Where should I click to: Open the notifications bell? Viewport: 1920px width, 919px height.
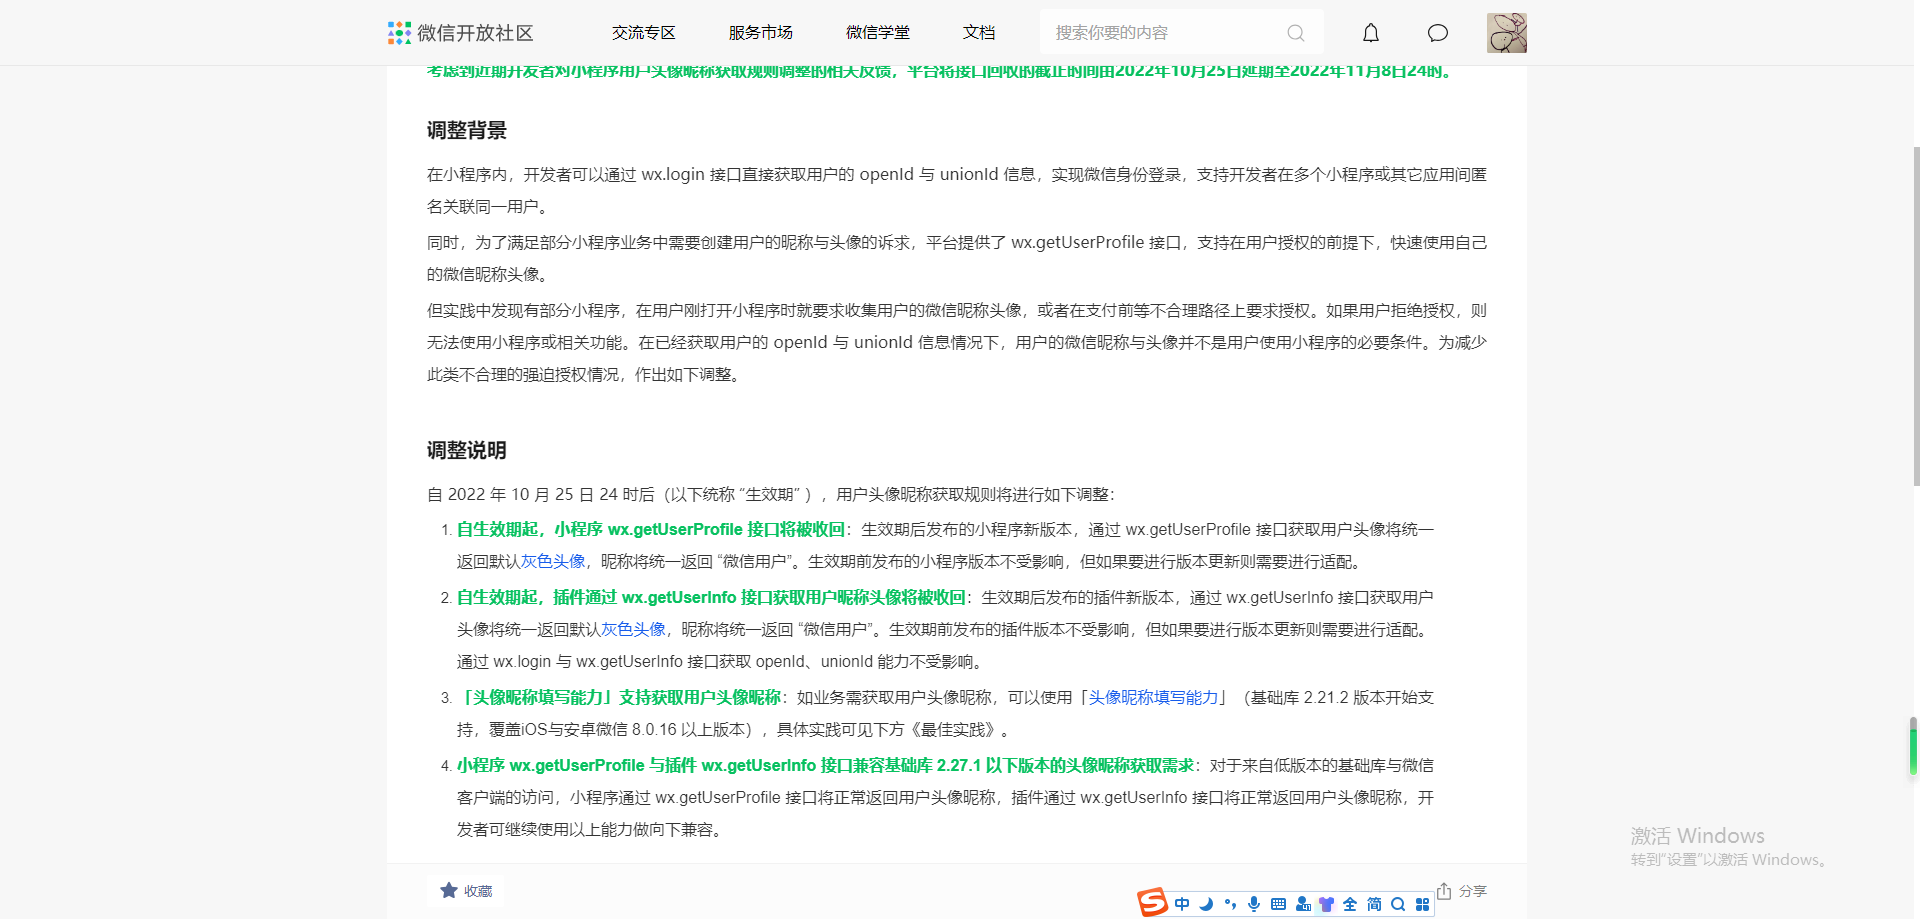[1371, 33]
